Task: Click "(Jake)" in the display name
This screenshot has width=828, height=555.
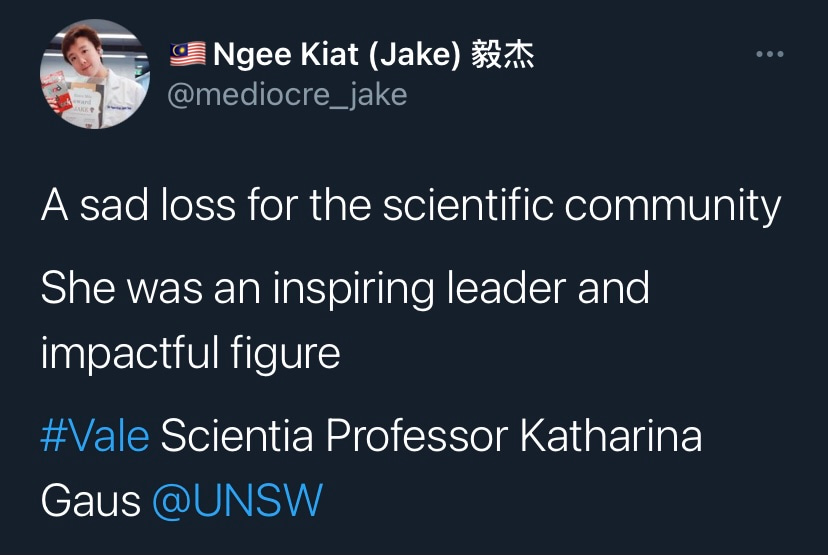Action: (x=415, y=55)
